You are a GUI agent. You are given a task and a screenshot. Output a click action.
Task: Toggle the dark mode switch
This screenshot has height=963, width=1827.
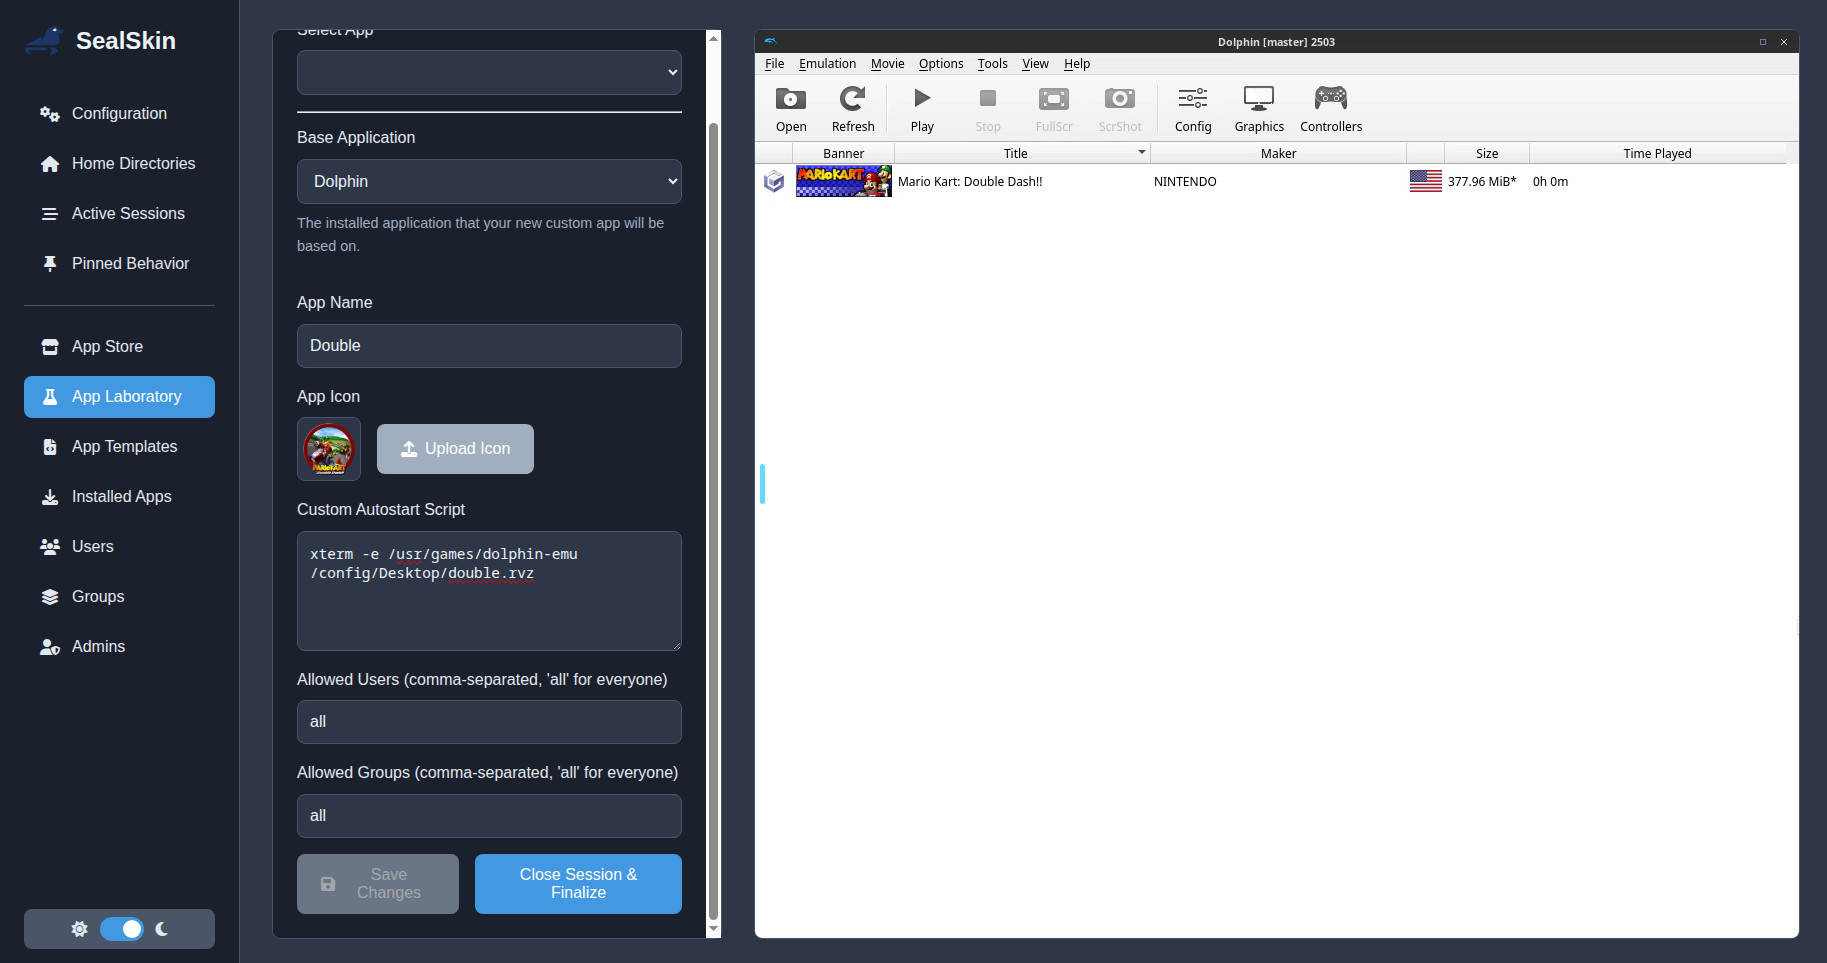[x=122, y=929]
